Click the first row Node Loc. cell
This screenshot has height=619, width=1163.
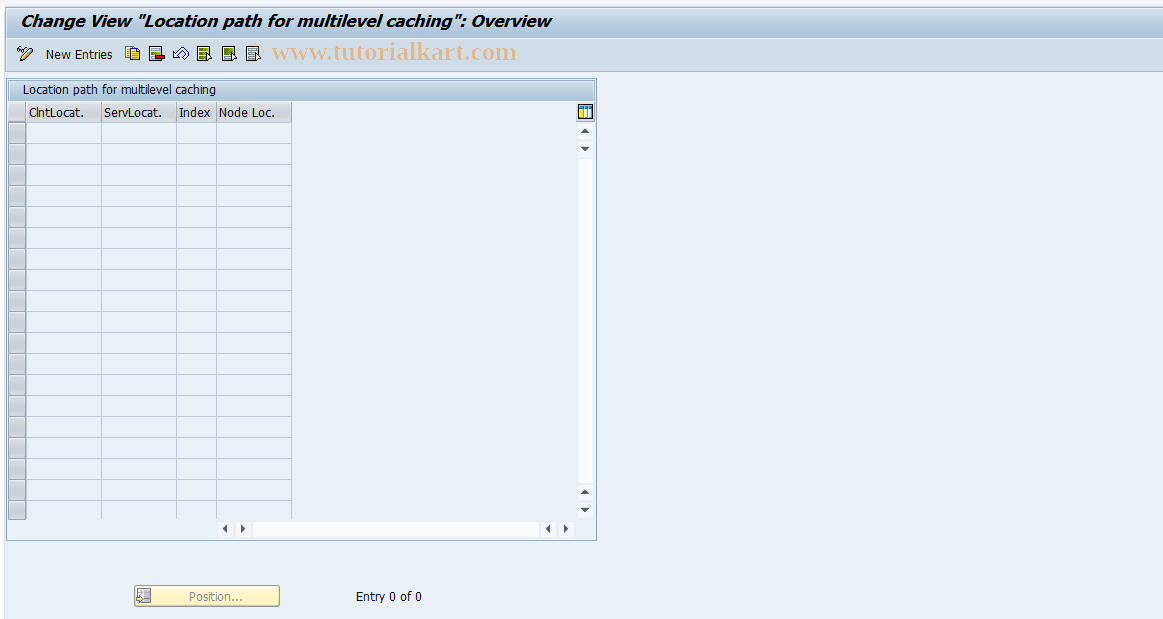coord(254,133)
